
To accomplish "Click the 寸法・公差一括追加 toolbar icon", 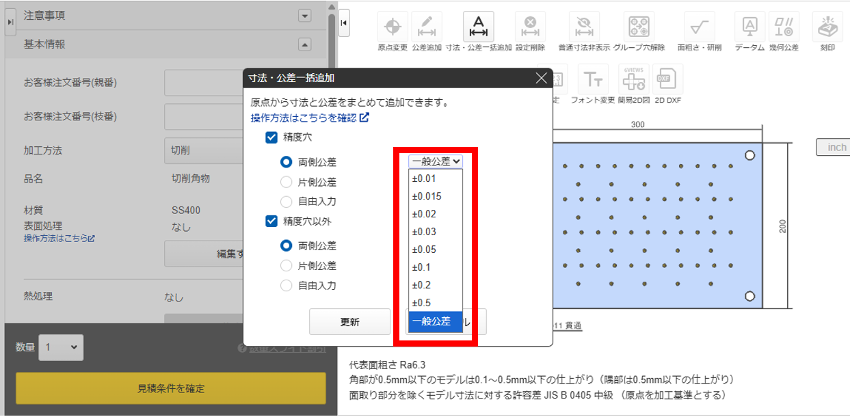I will pyautogui.click(x=479, y=27).
